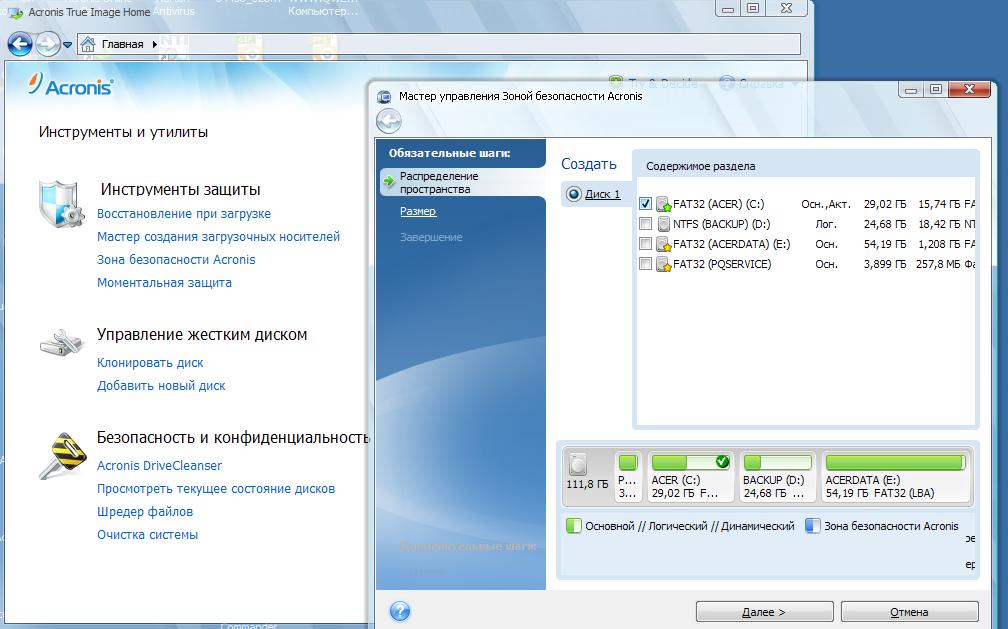Select the Распределение пространства step
The image size is (1008, 629).
pyautogui.click(x=463, y=183)
